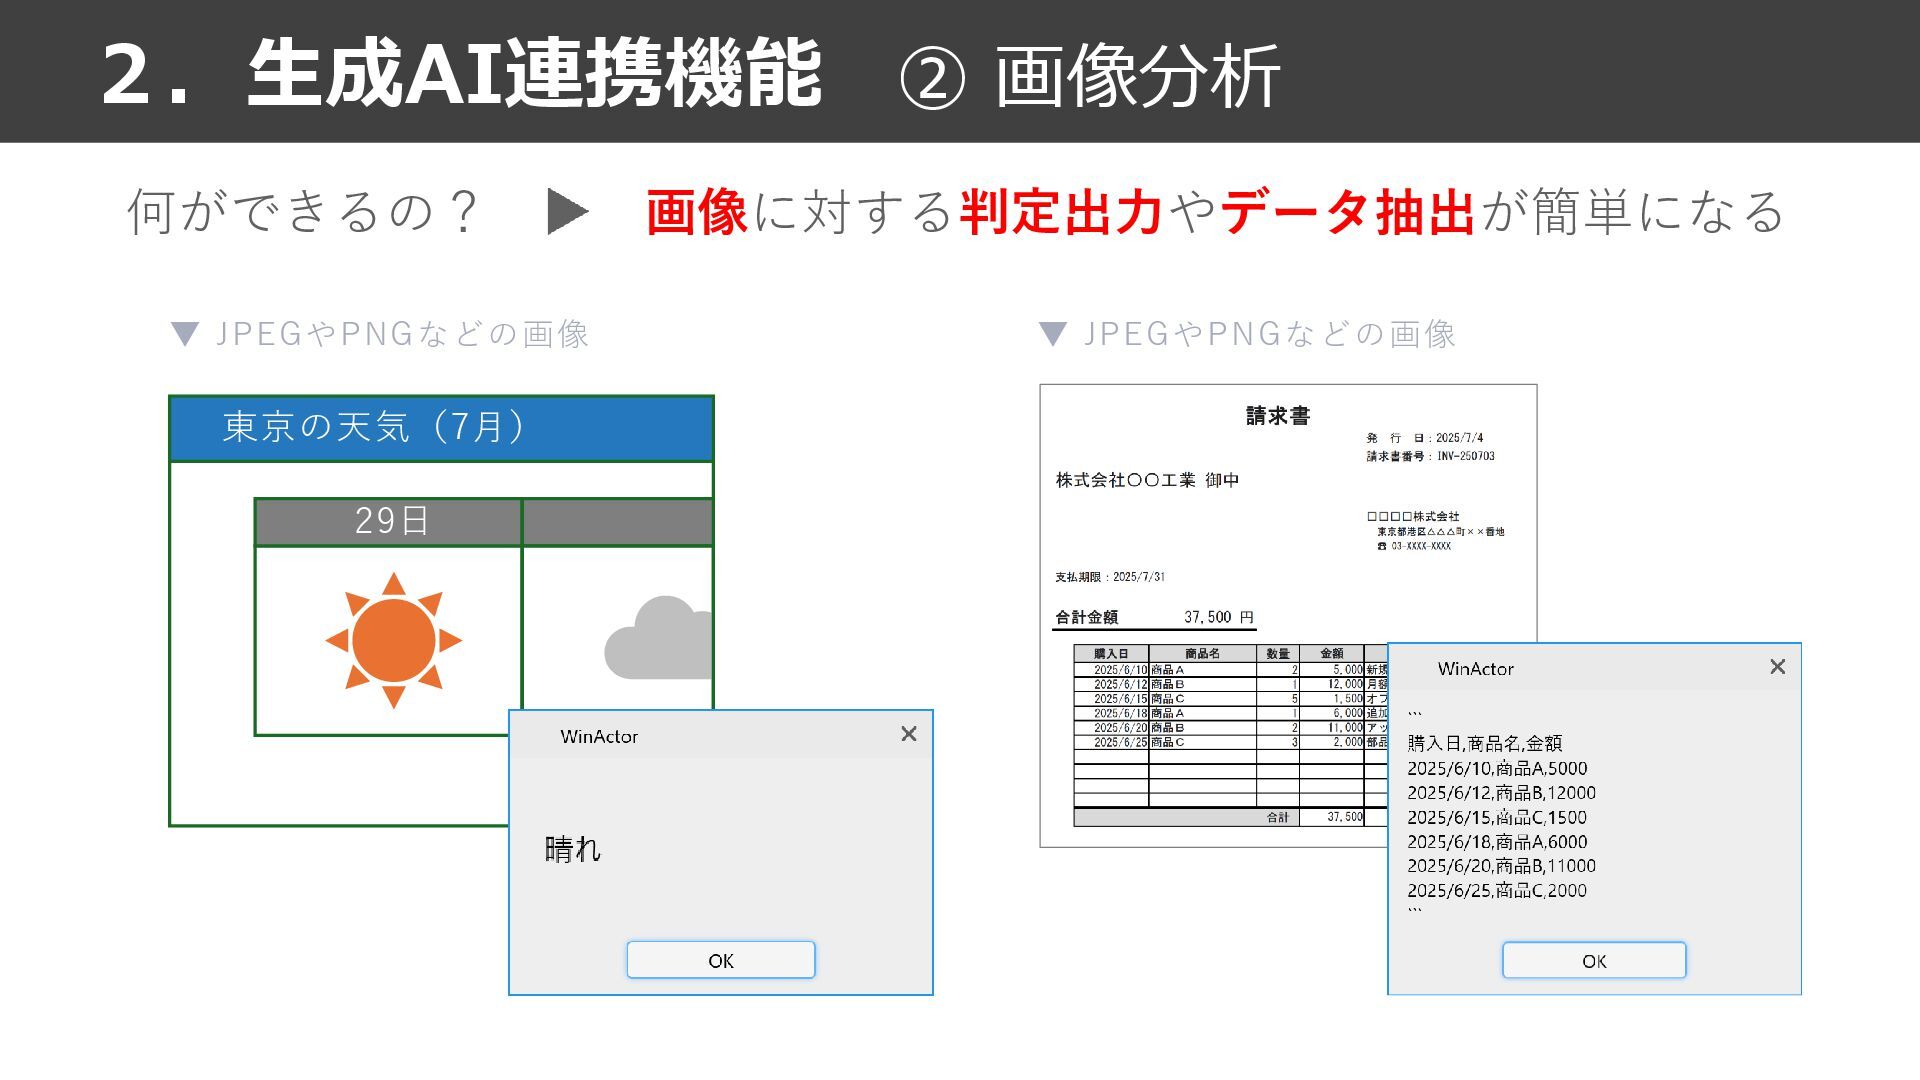This screenshot has width=1920, height=1080.
Task: Click the red データ抽出 keyword
Action: [1348, 211]
